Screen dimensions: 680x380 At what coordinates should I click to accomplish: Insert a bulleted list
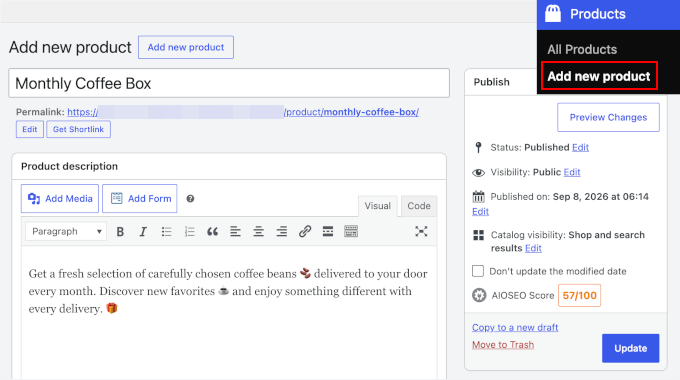167,232
